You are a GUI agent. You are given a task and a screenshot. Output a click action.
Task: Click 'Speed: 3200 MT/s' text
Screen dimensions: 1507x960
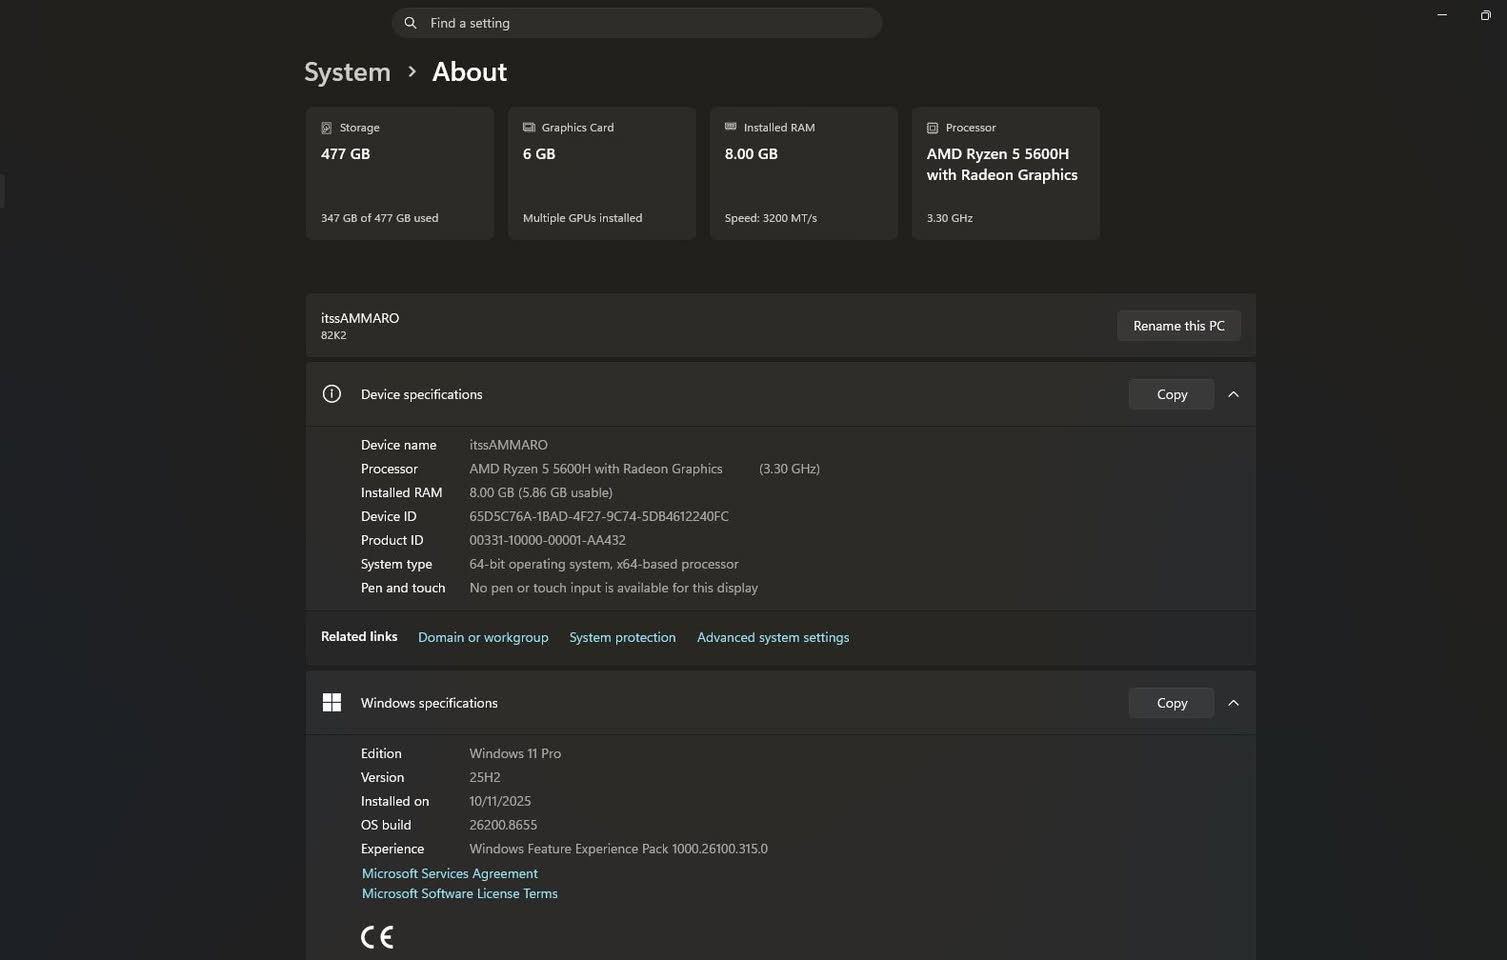coord(770,218)
